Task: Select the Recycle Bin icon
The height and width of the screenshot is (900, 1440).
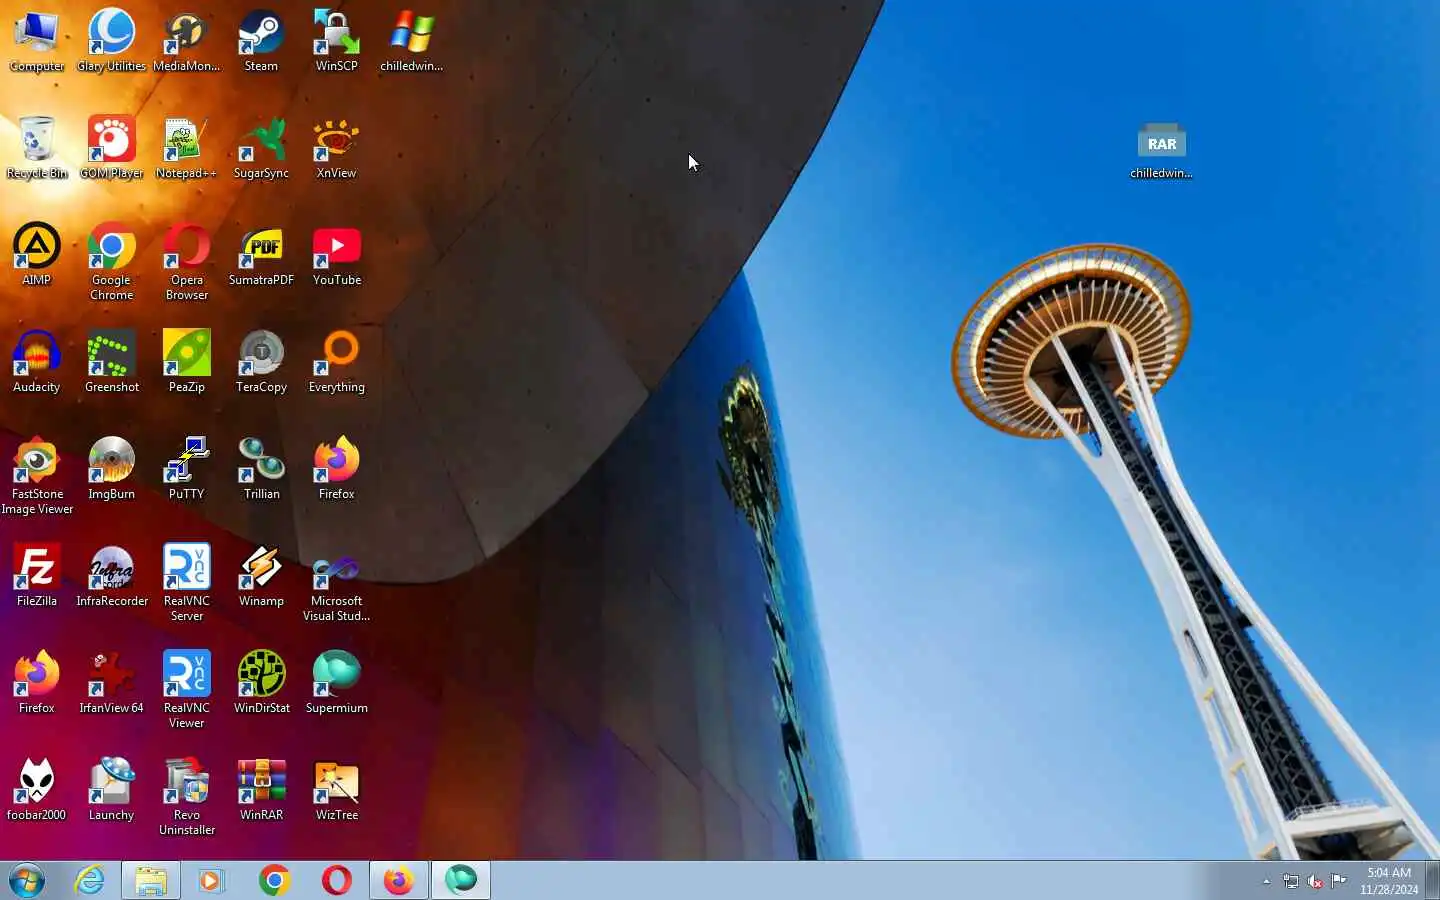Action: point(37,147)
